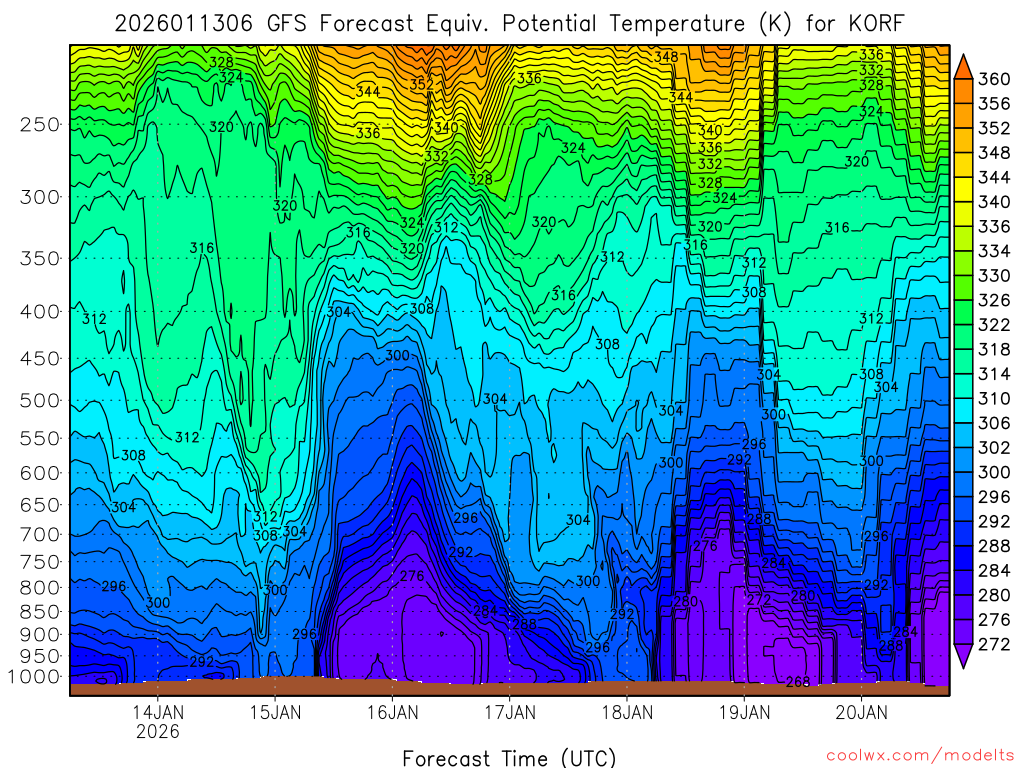1024x768 pixels.
Task: Pick the violet swatch between 272 and 276
Action: 963,633
